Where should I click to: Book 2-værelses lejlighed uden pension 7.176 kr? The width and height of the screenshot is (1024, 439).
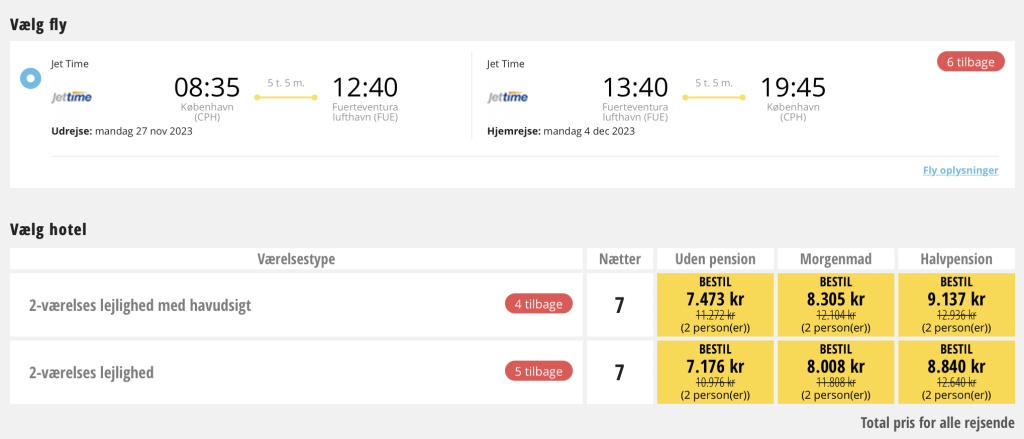click(716, 372)
